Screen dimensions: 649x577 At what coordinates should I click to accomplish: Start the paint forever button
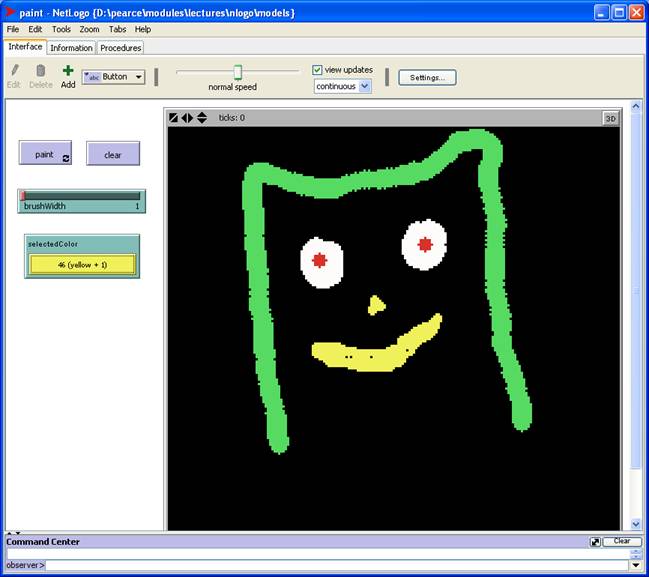pos(45,153)
